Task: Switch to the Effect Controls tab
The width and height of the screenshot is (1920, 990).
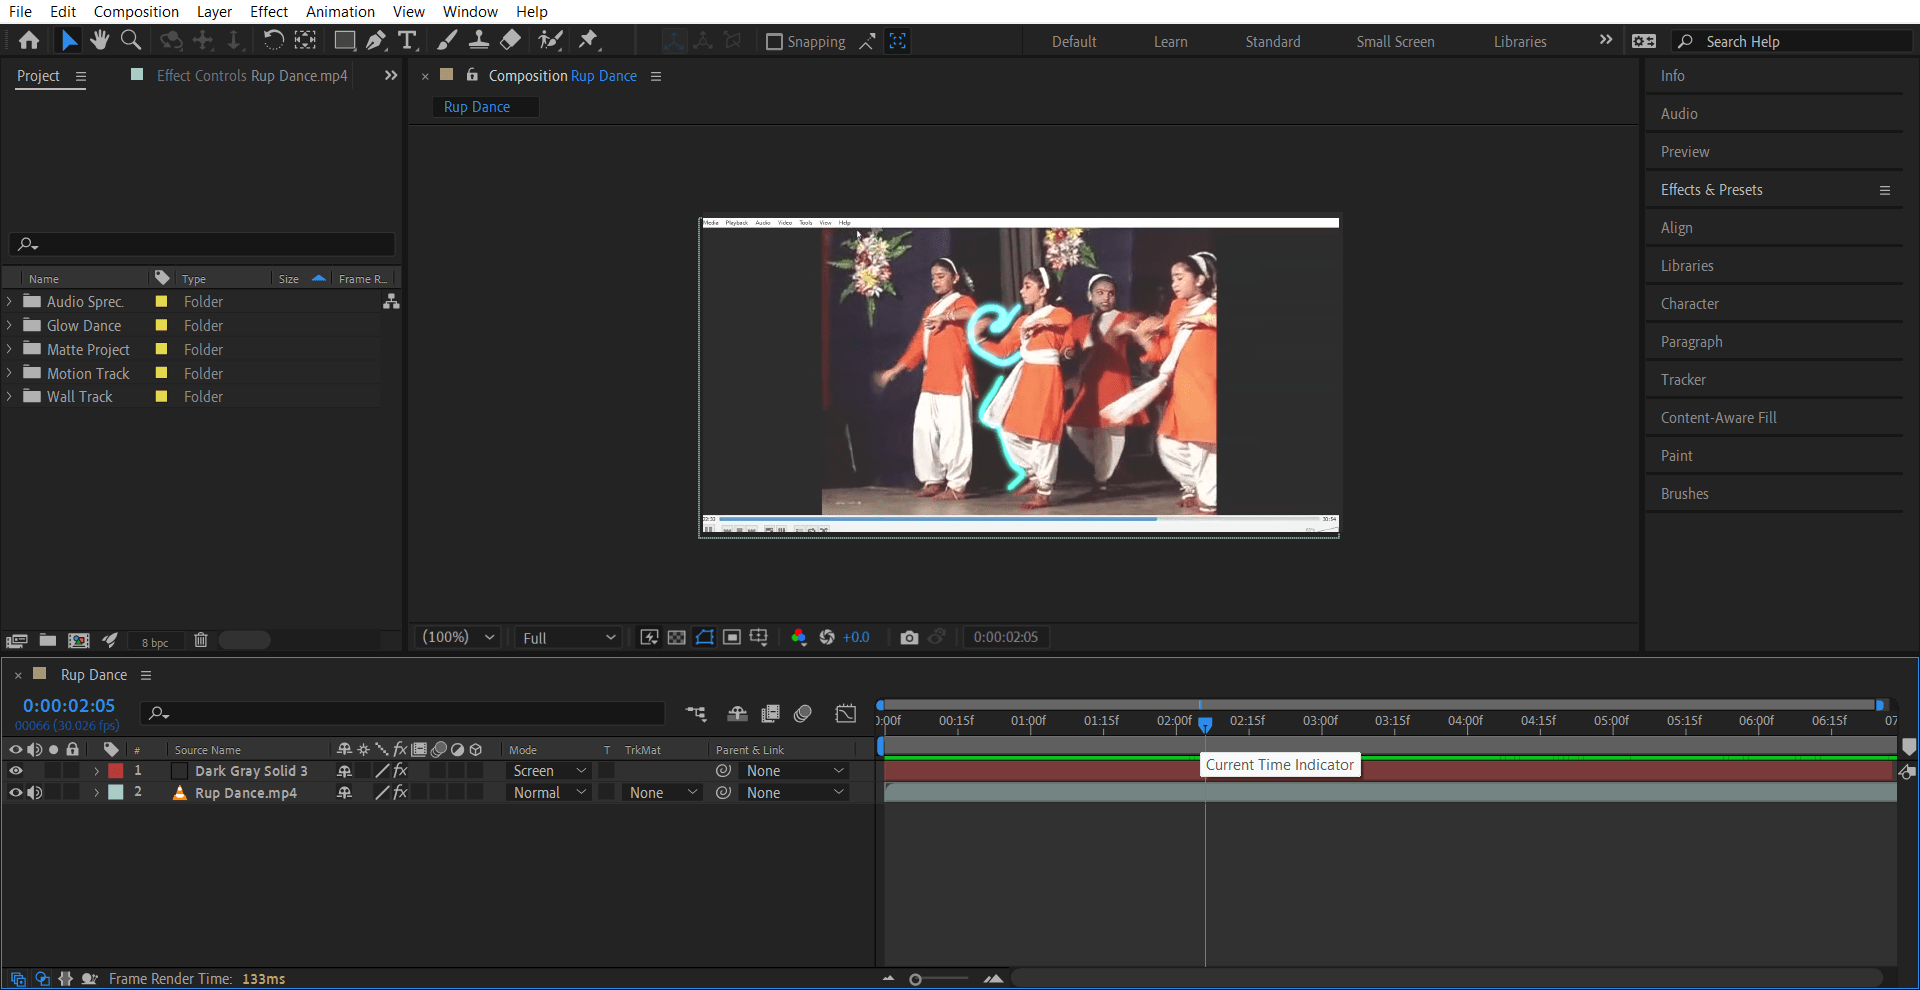Action: click(250, 75)
